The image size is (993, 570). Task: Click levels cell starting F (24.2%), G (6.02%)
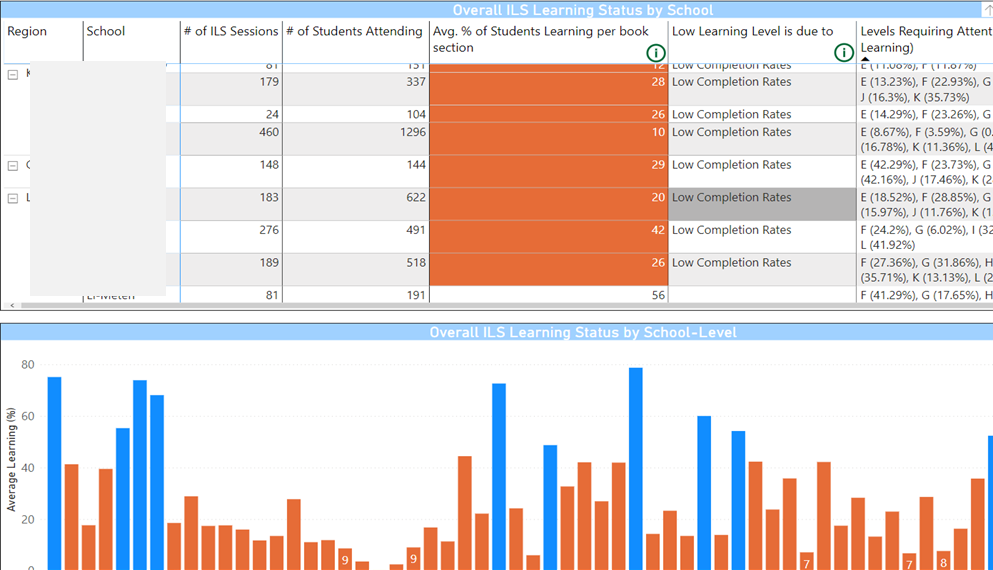(x=925, y=238)
